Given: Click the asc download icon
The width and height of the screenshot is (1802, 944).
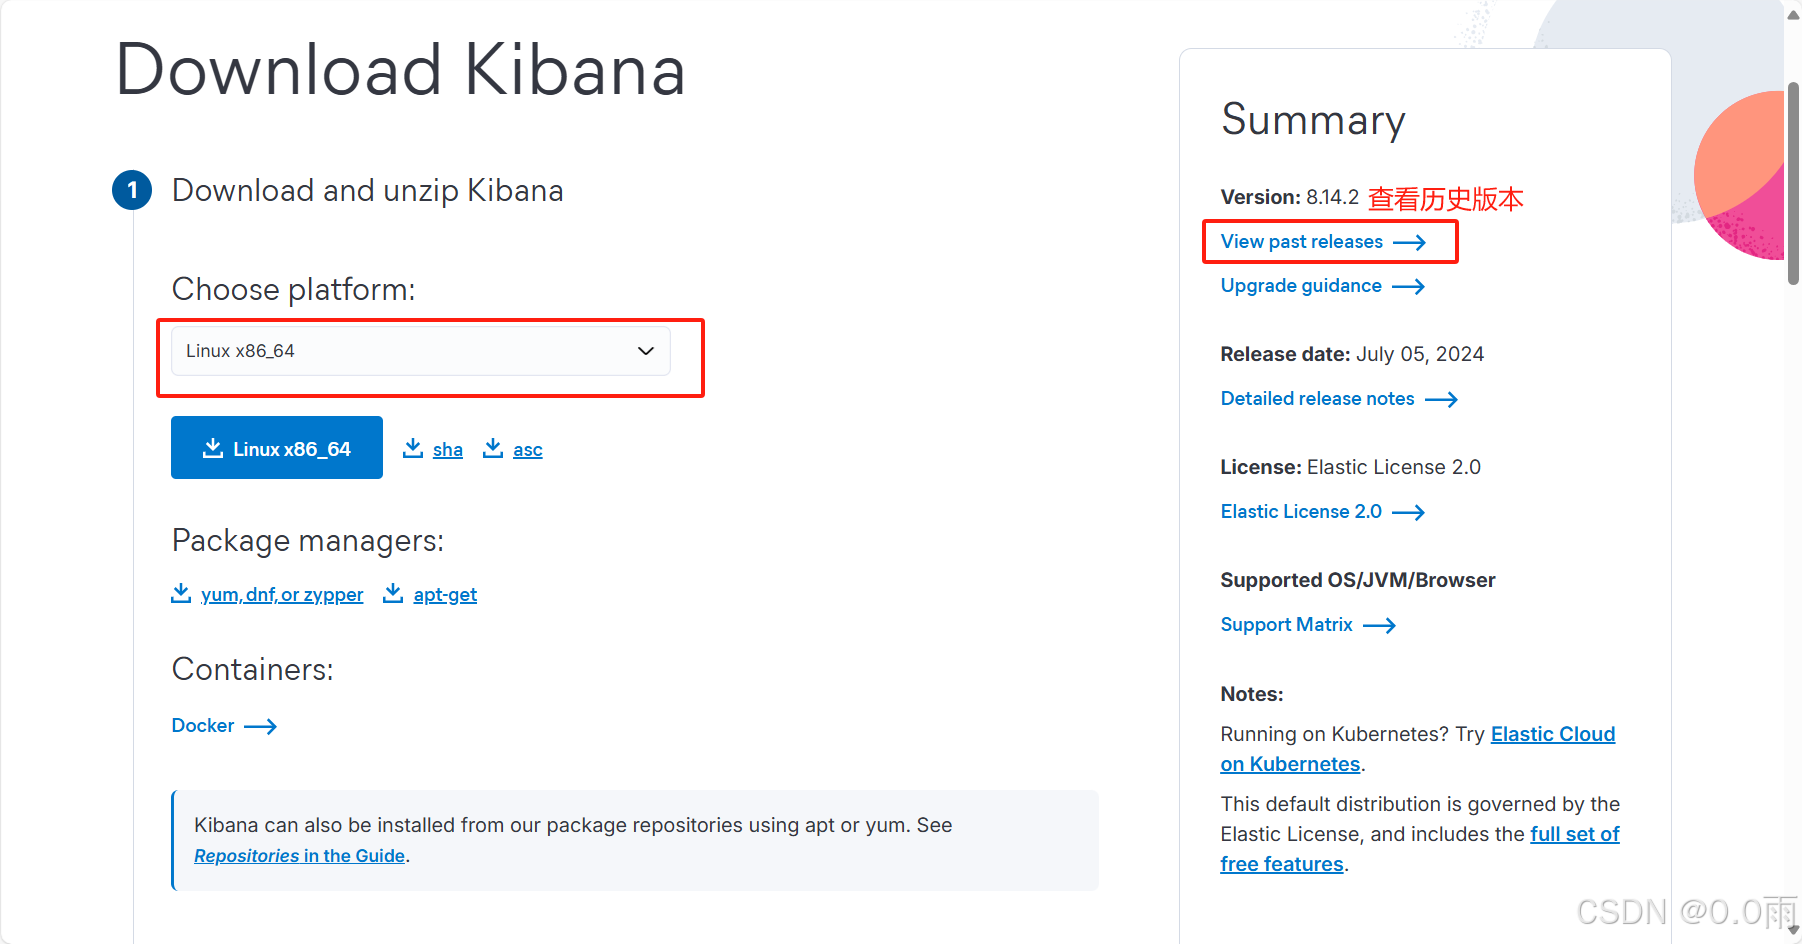Looking at the screenshot, I should pyautogui.click(x=493, y=448).
